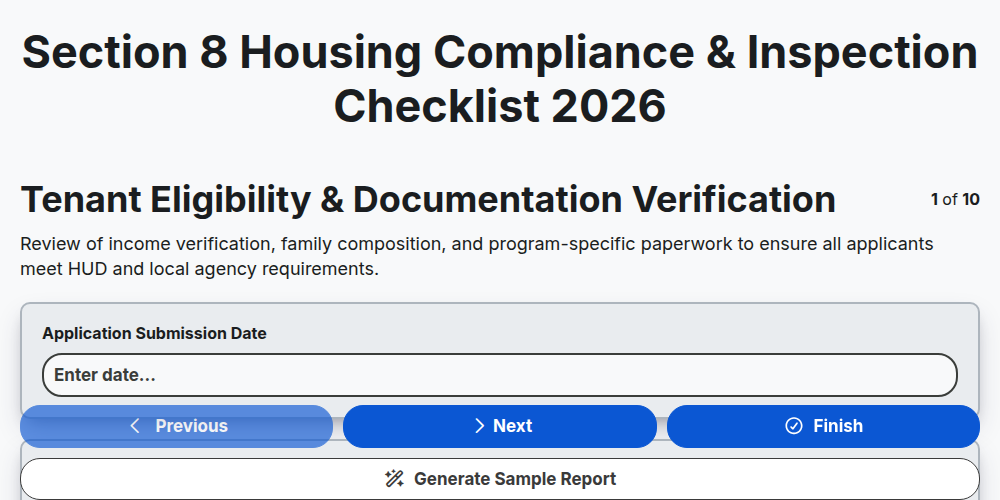Click the 'Checklist 2026' title line

[x=500, y=106]
